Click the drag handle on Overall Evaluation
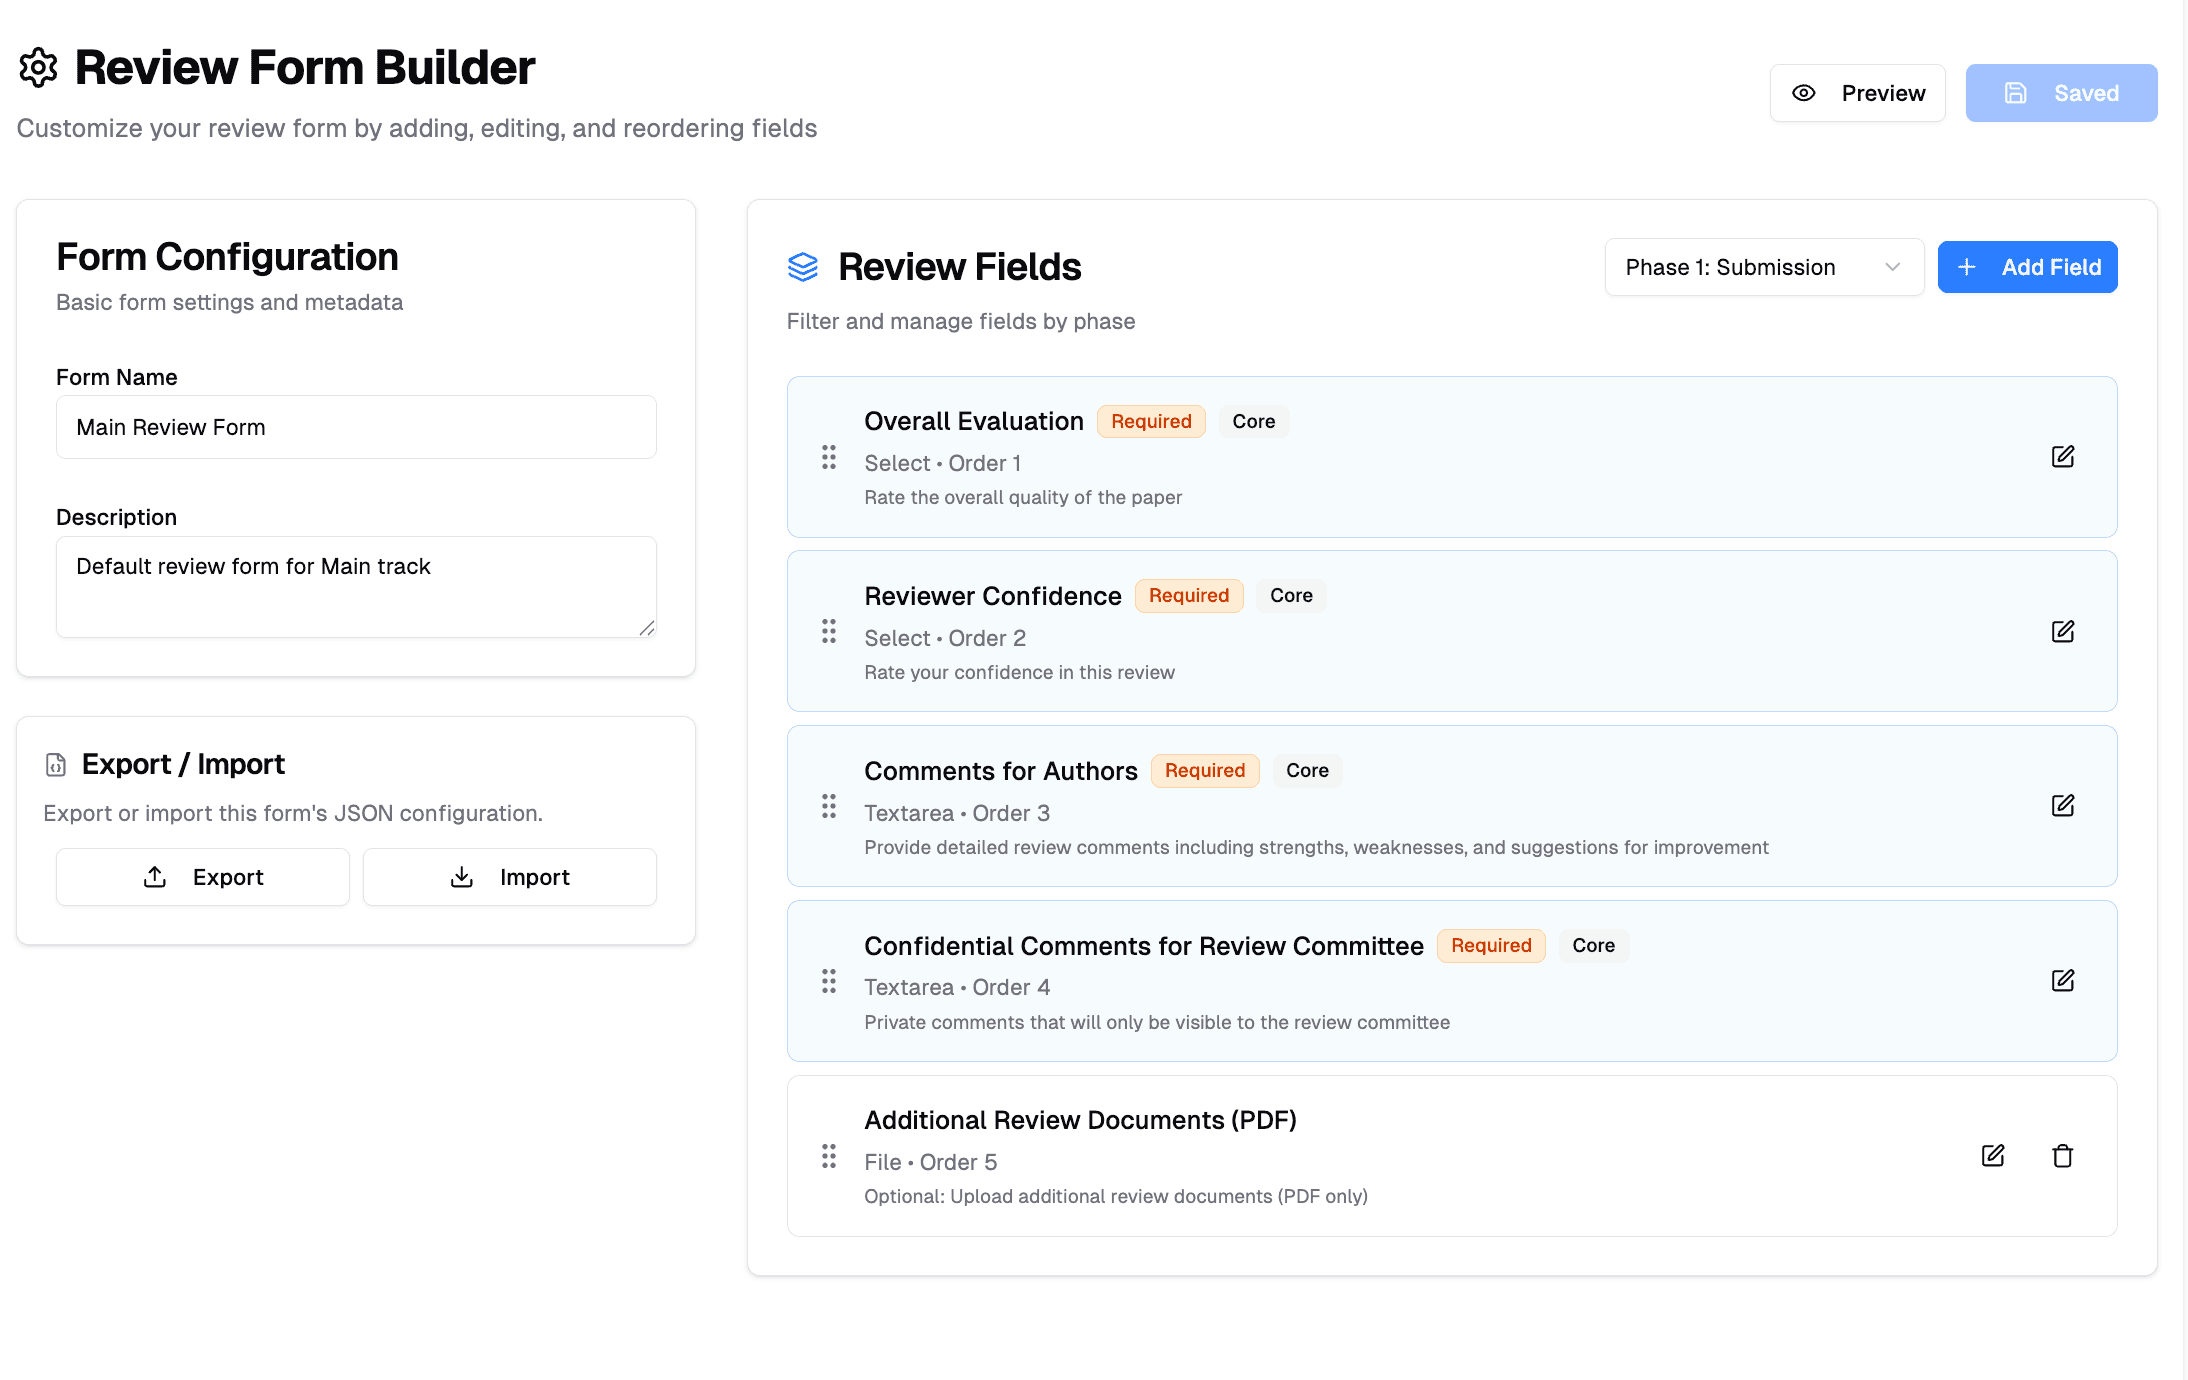This screenshot has height=1380, width=2188. click(828, 458)
